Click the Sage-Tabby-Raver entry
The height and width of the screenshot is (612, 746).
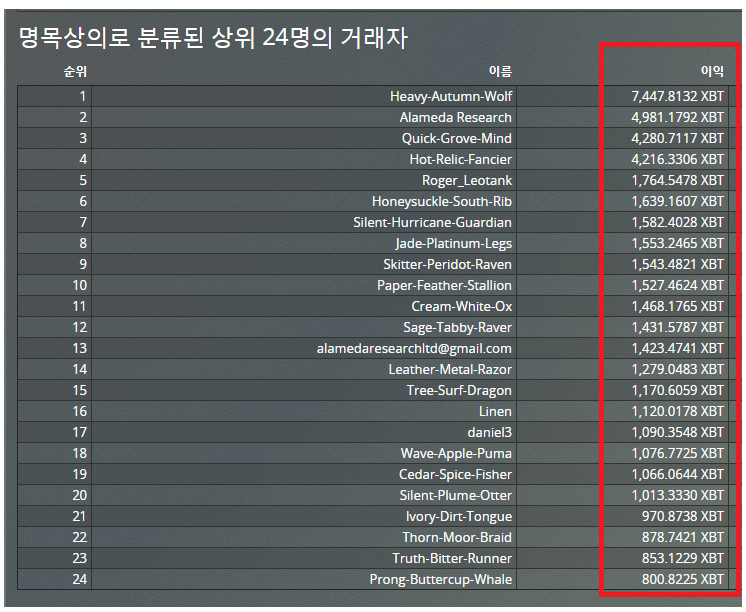(457, 327)
